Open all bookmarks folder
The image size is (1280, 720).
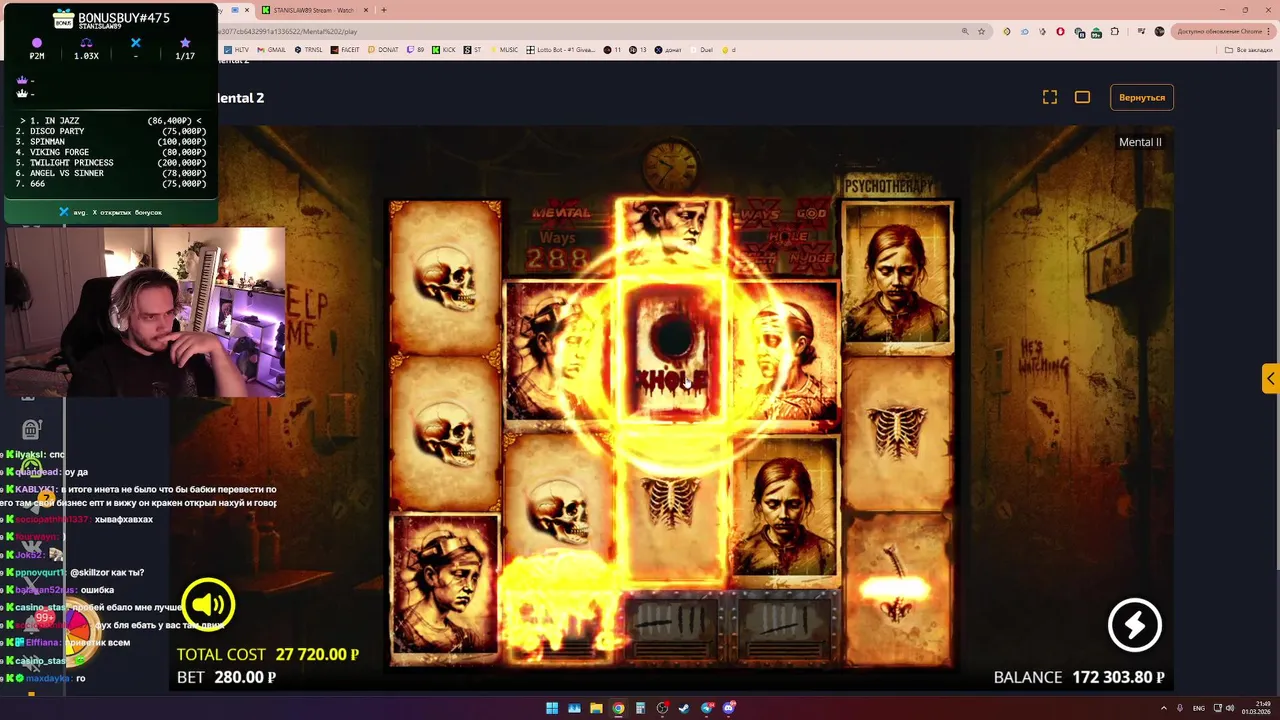1250,49
